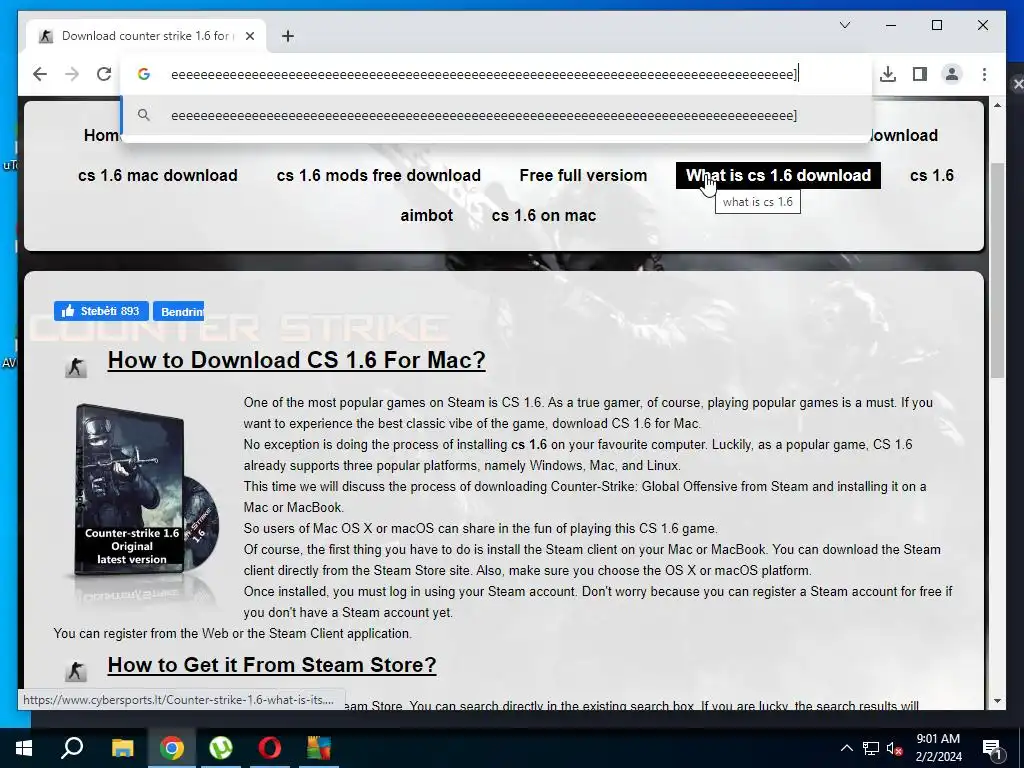1024x768 pixels.
Task: Click the scrollbar up arrow
Action: pos(997,105)
